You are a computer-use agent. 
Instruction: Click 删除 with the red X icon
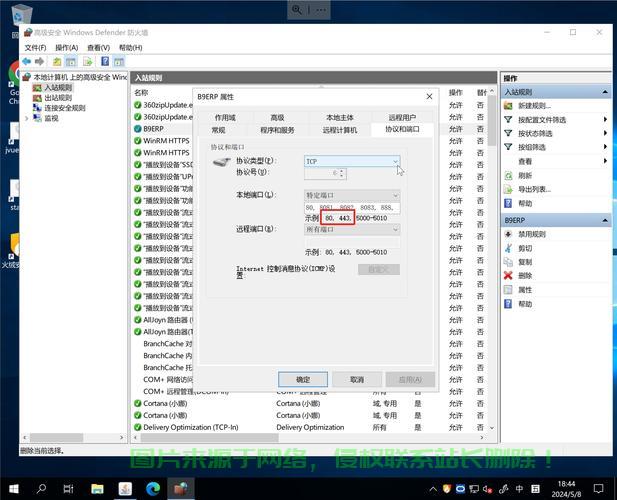(x=525, y=275)
